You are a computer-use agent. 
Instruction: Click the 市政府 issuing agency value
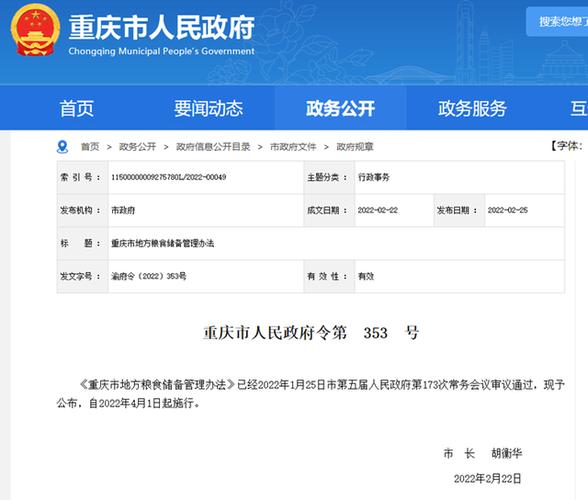(123, 210)
